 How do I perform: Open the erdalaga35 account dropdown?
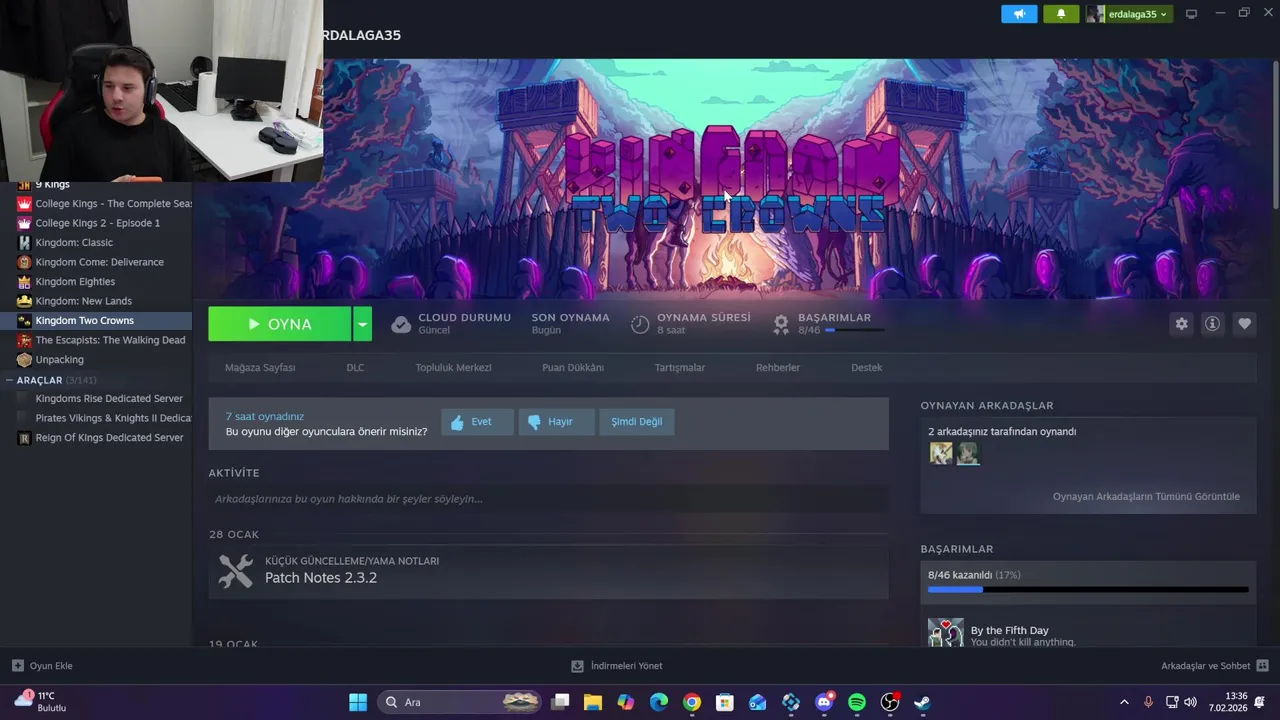point(1130,14)
